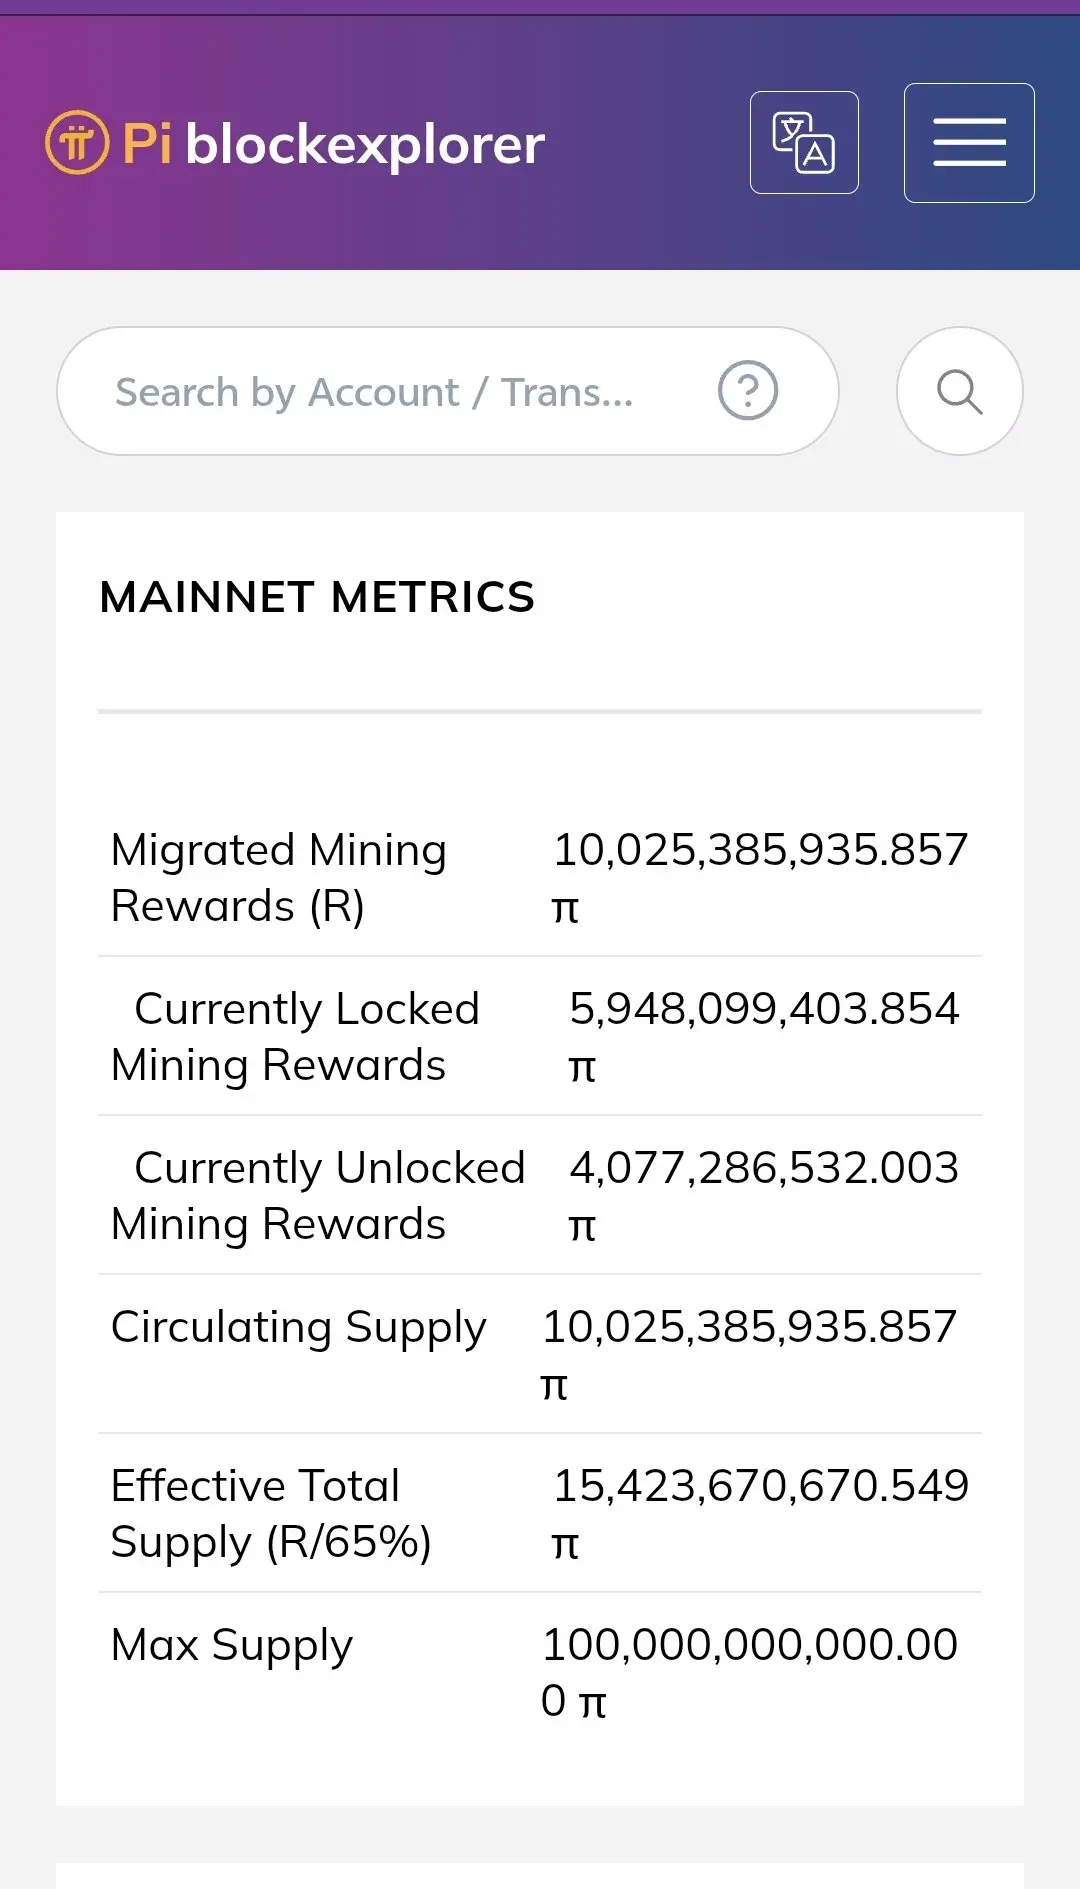The height and width of the screenshot is (1889, 1080).
Task: Select the Effective Total Supply (R/65%) label
Action: [x=270, y=1514]
